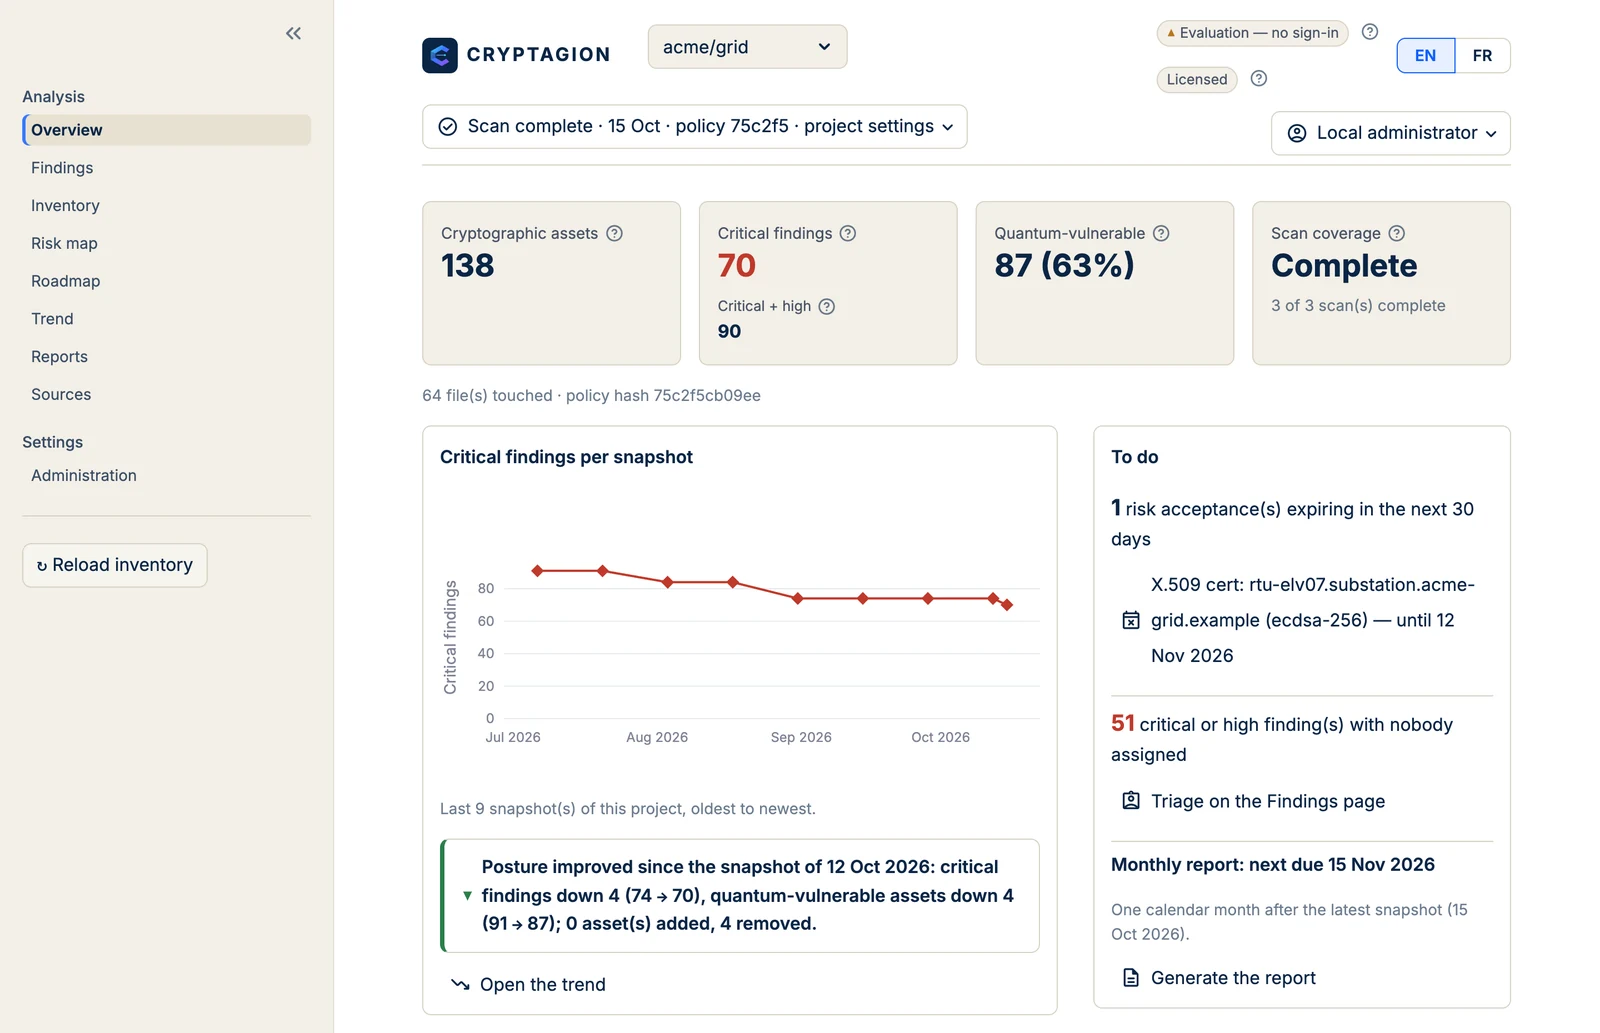The height and width of the screenshot is (1033, 1600).
Task: Show help for Critical findings card
Action: (x=848, y=233)
